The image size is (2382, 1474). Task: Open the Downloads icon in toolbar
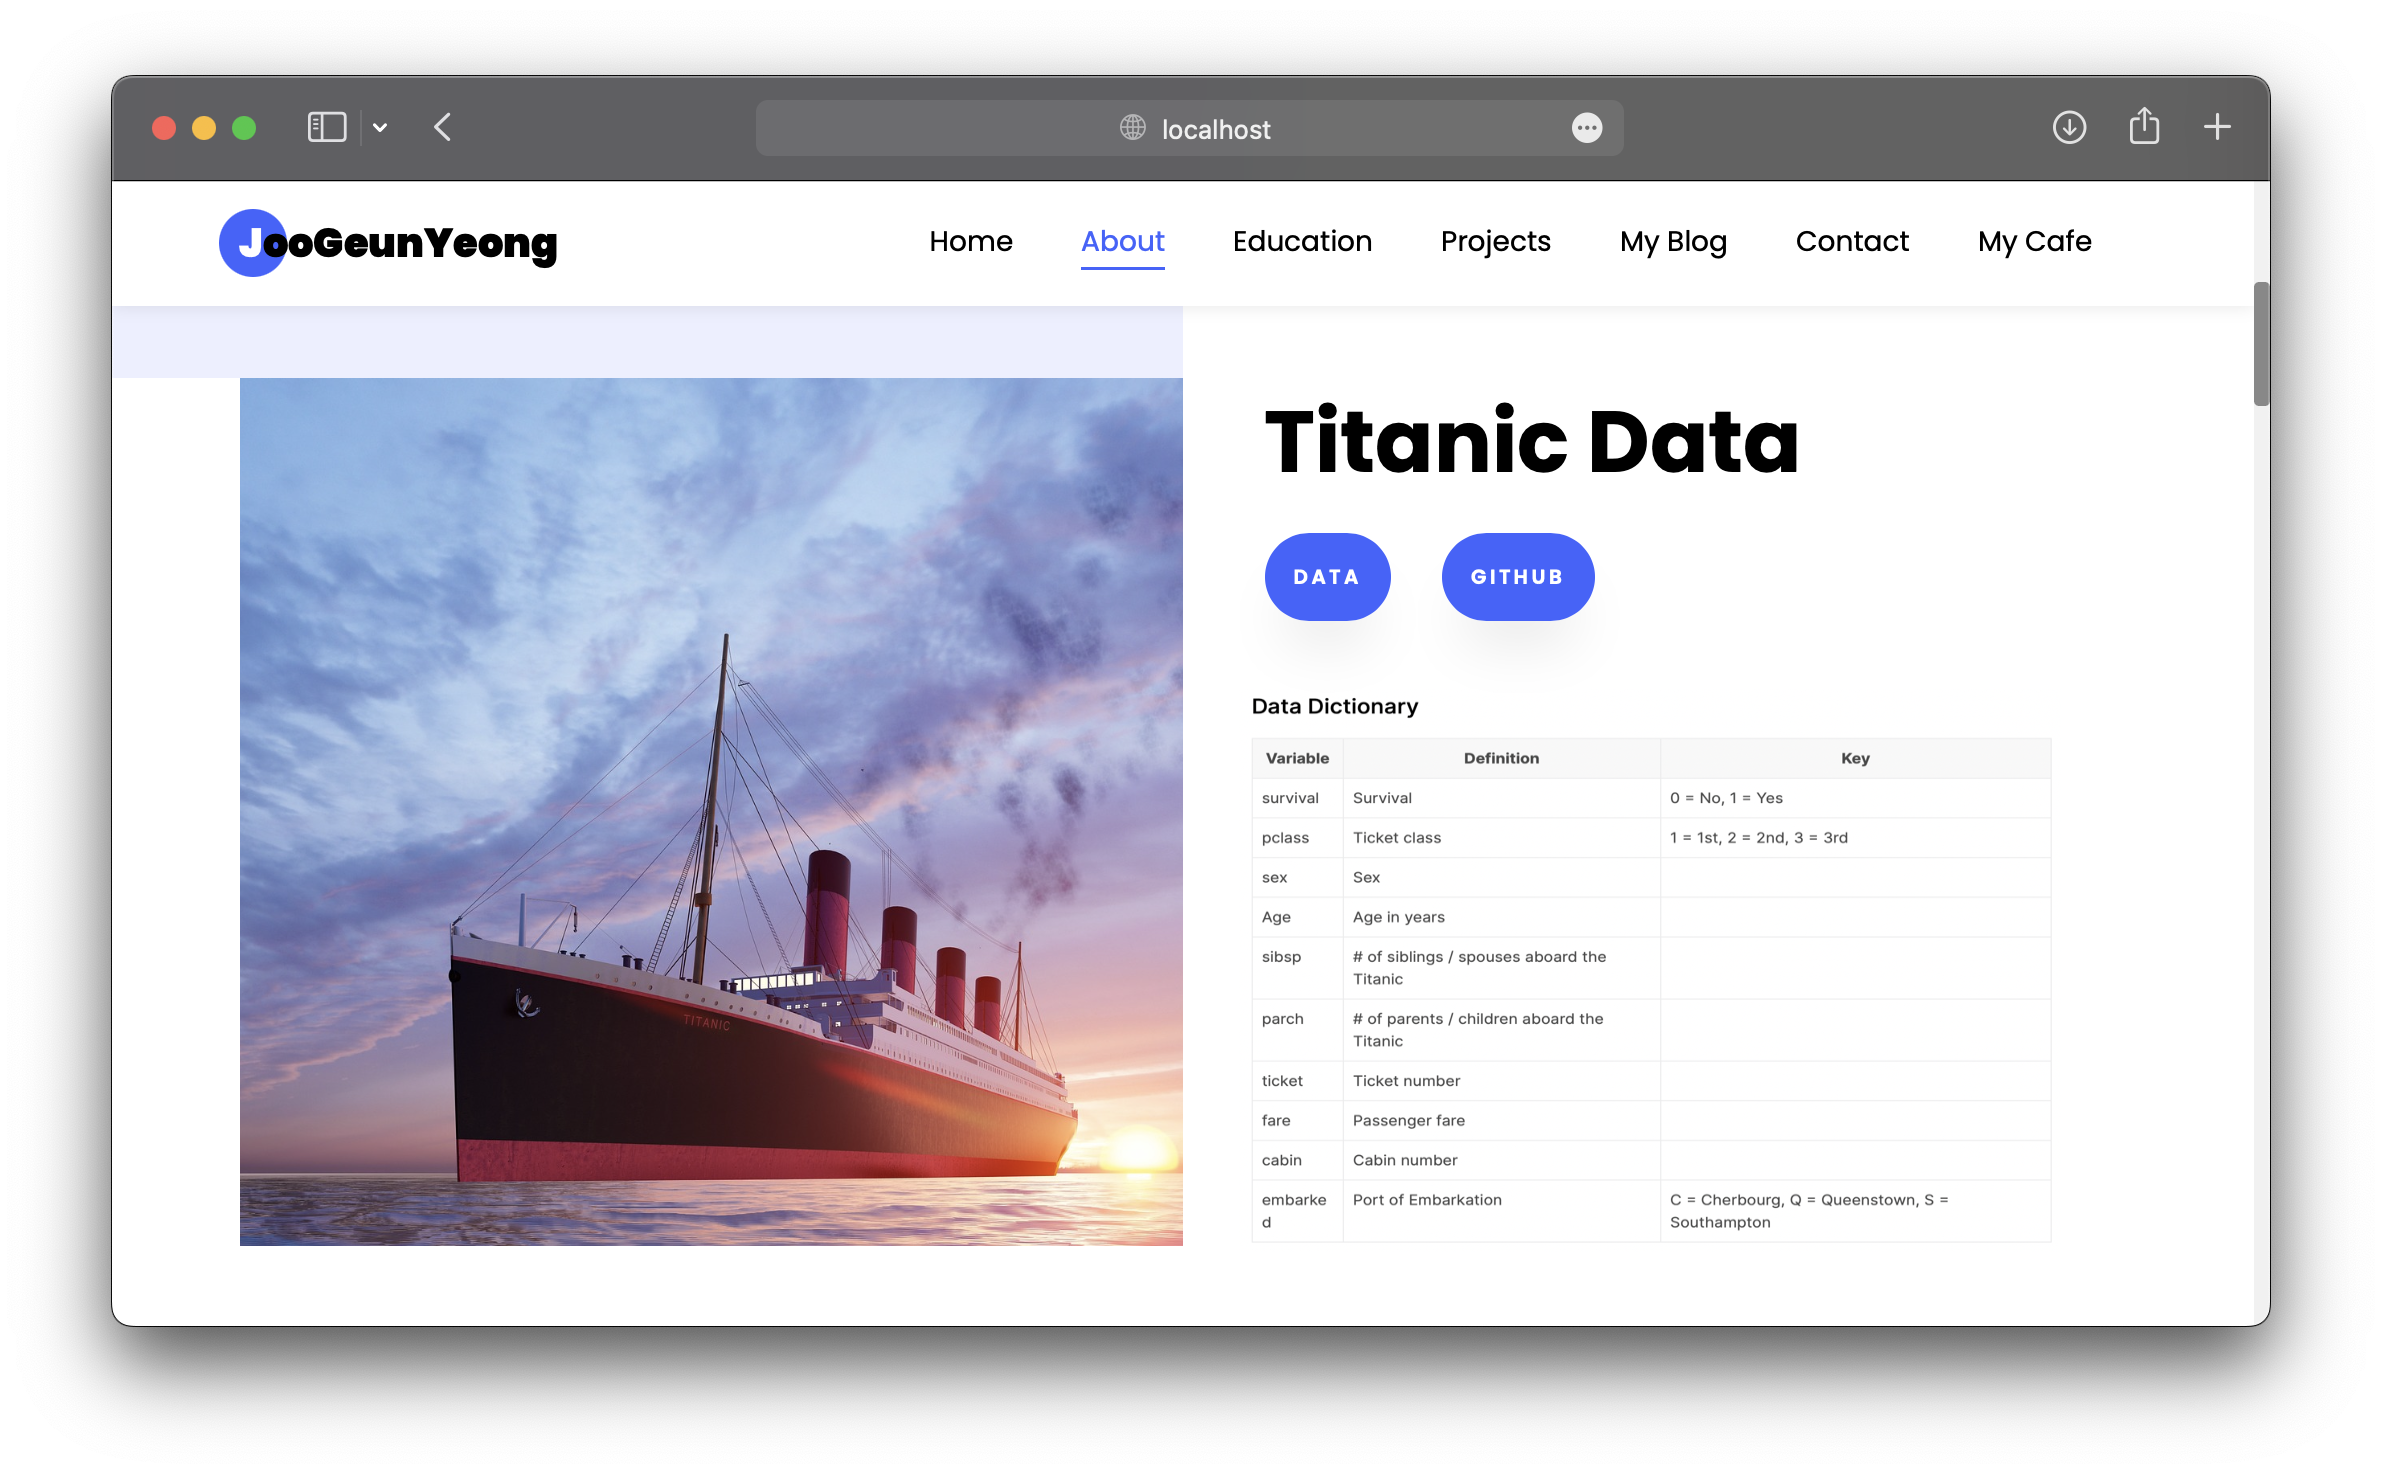tap(2069, 128)
